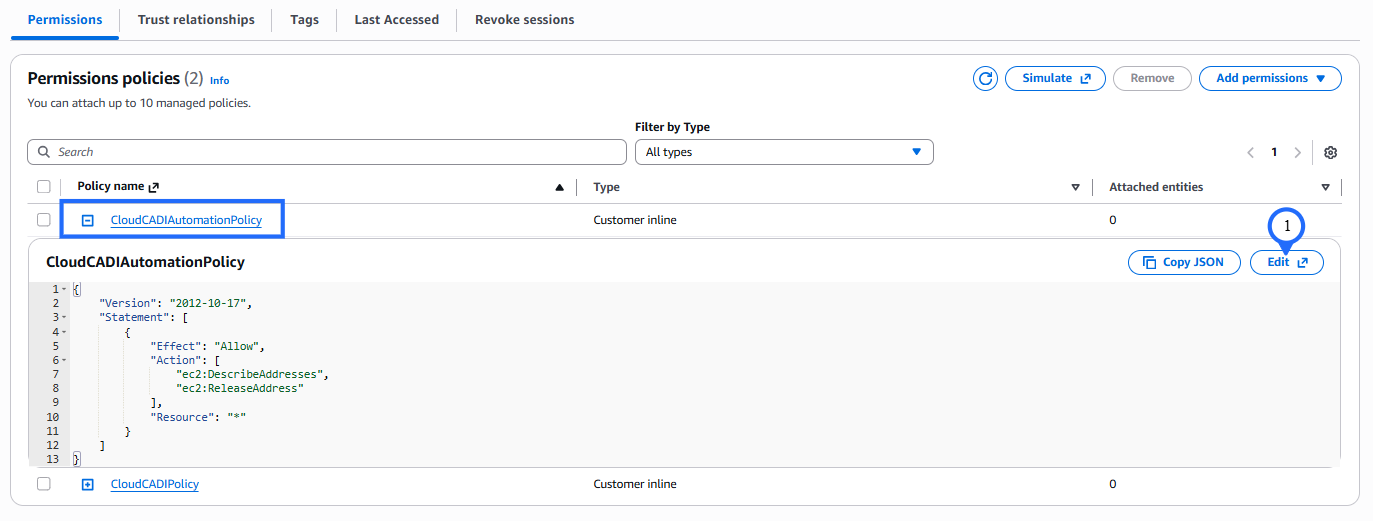Expand CloudCADIPolicy row plus icon
Viewport: 1373px width, 521px height.
coord(88,485)
